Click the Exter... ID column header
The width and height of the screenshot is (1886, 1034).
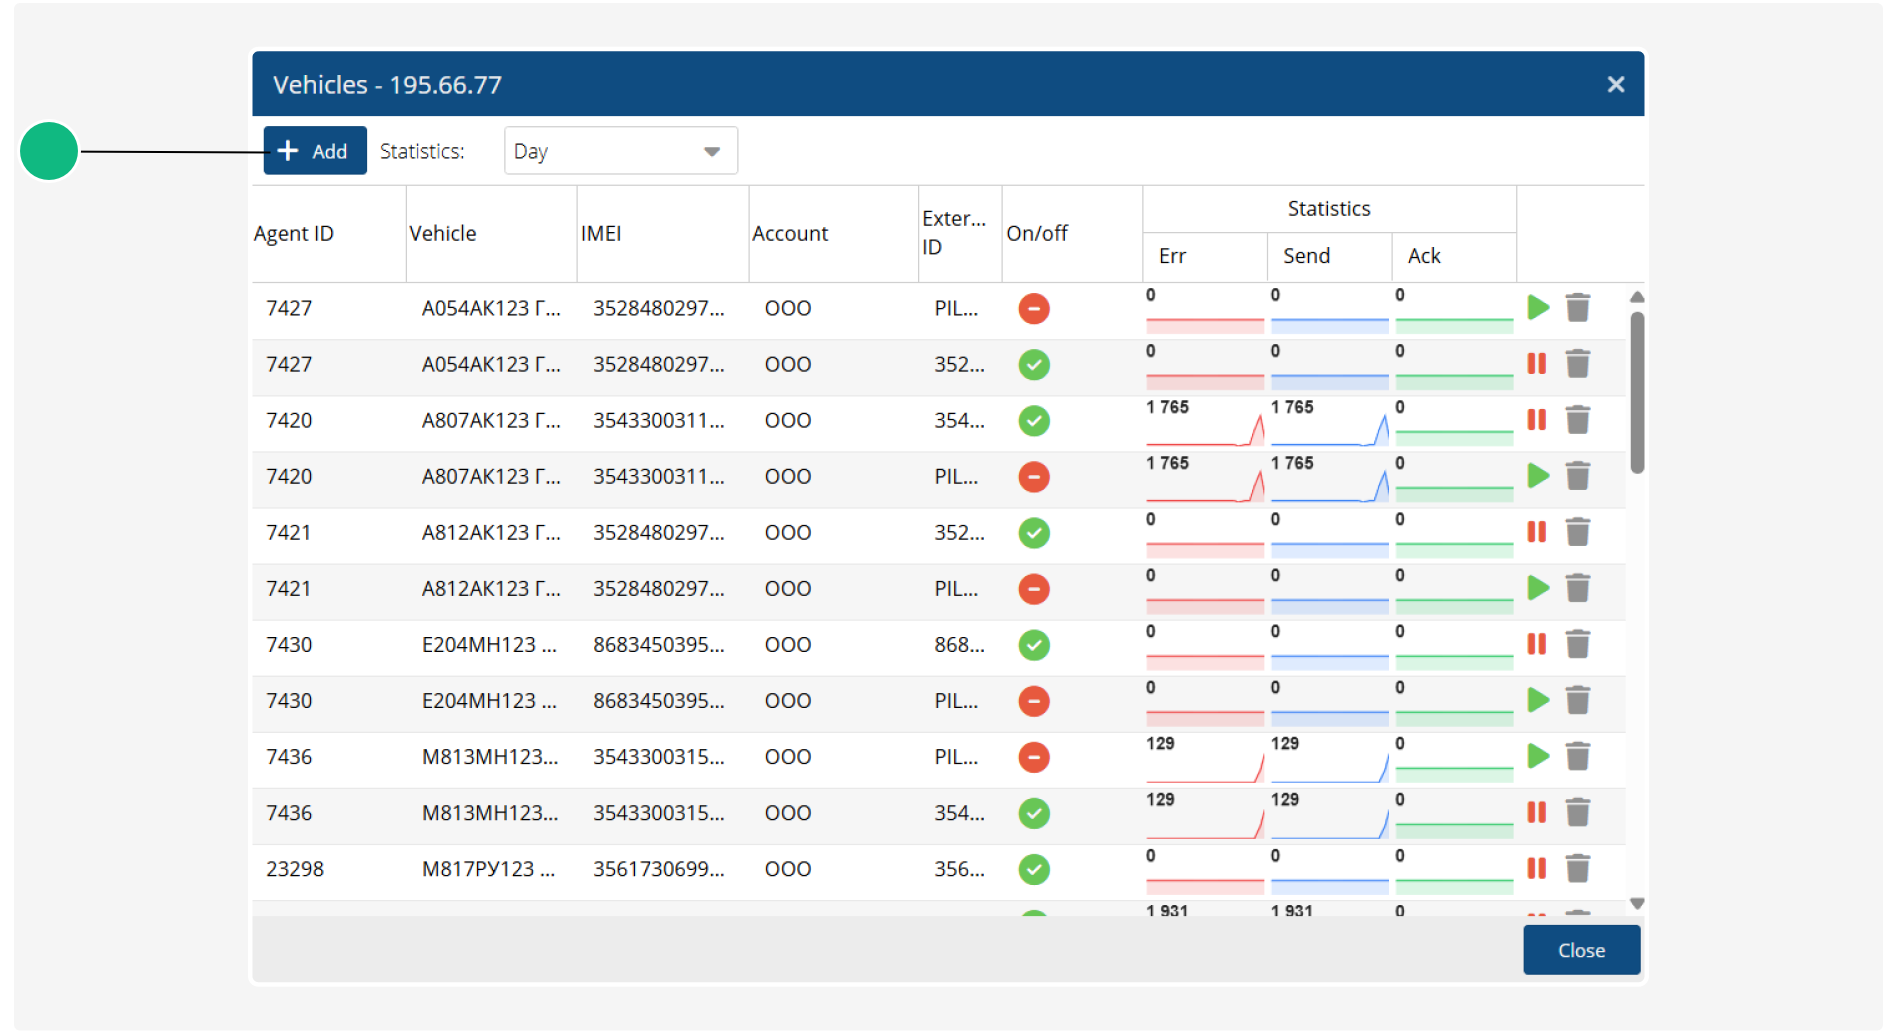(x=960, y=234)
